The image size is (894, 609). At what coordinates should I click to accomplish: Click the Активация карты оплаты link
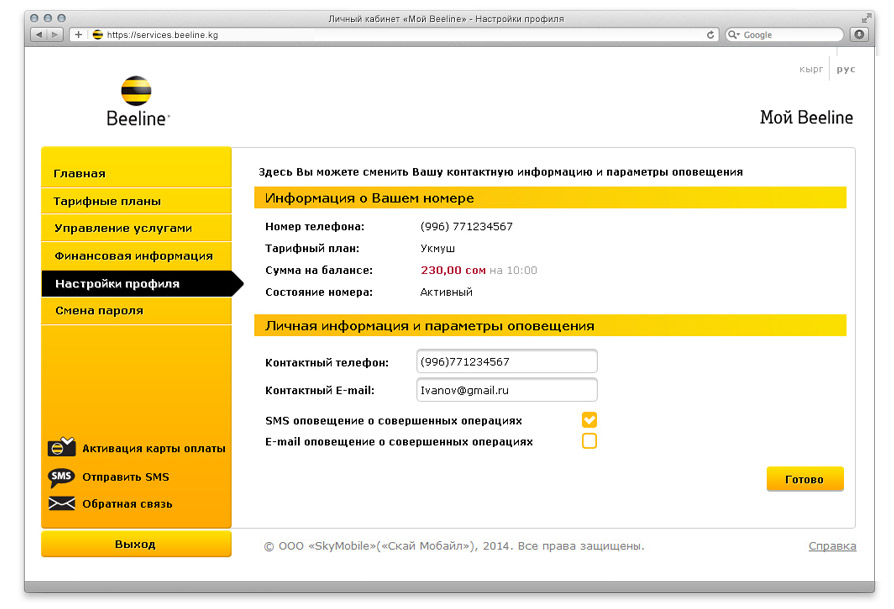click(x=154, y=448)
